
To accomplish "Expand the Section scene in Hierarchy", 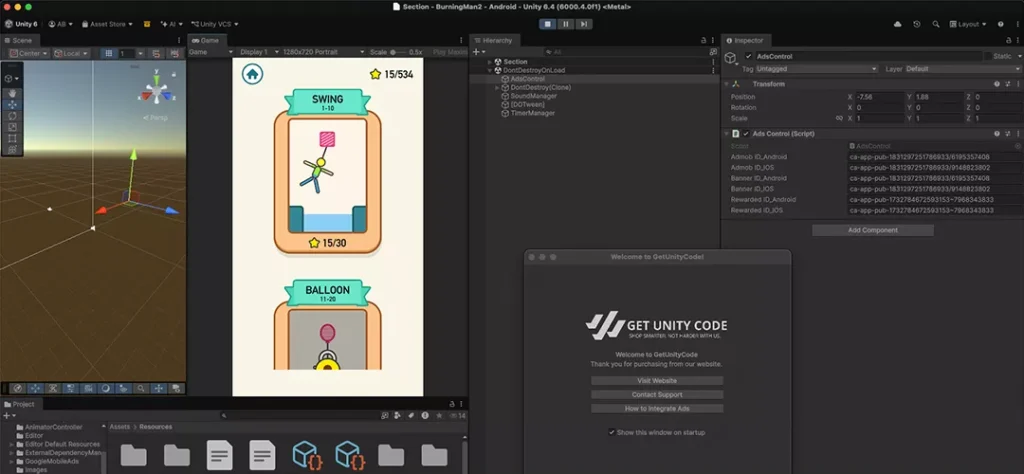I will (x=490, y=61).
